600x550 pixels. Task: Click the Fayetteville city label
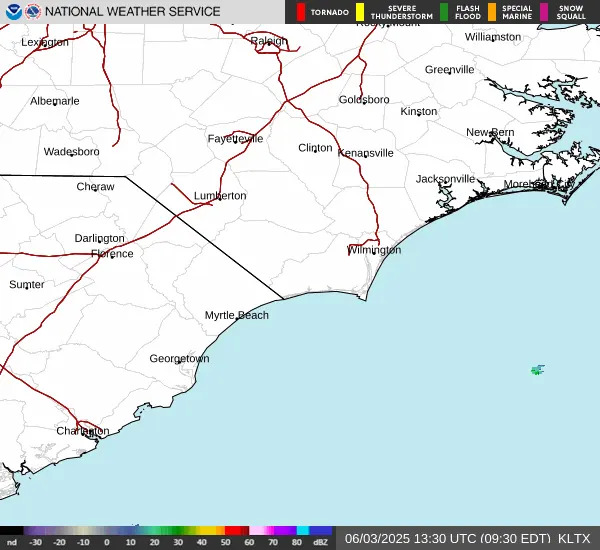point(235,139)
